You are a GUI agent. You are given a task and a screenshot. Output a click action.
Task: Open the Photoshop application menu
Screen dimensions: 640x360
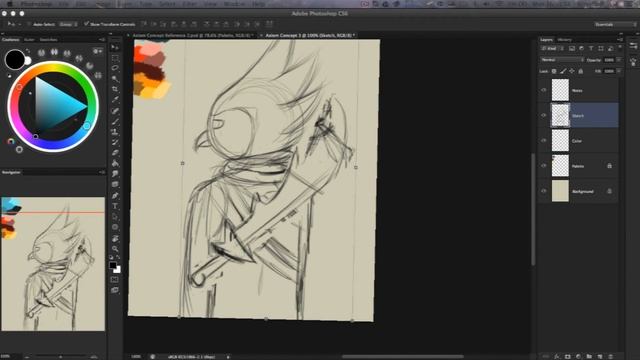point(36,4)
